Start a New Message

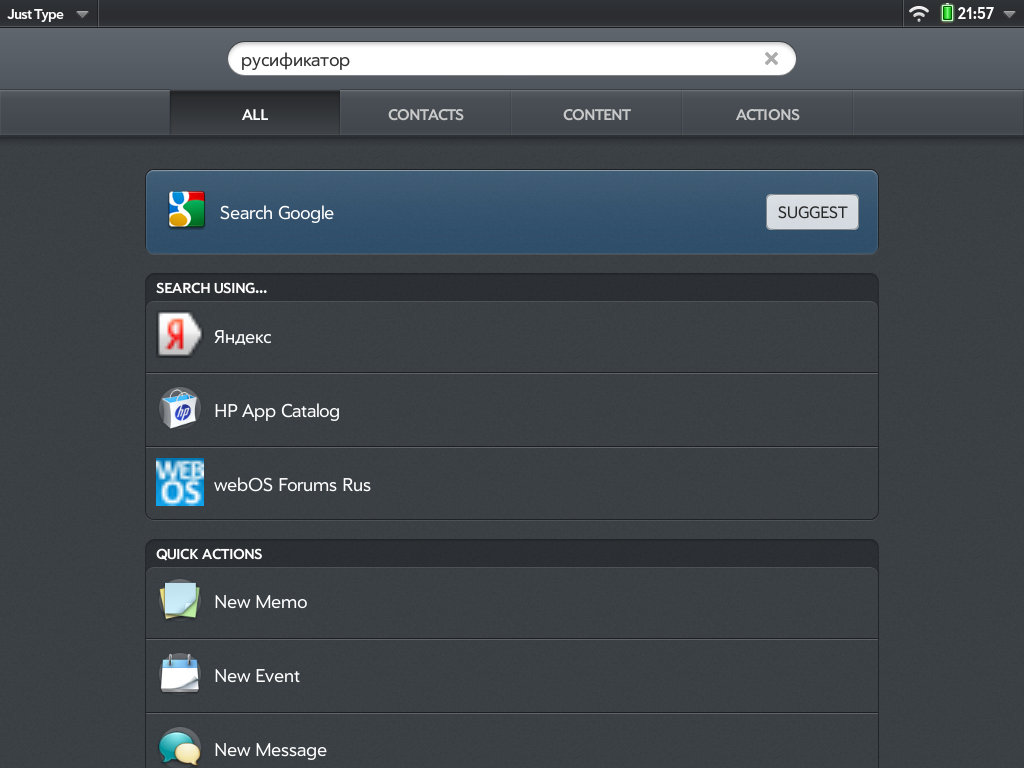coord(512,741)
